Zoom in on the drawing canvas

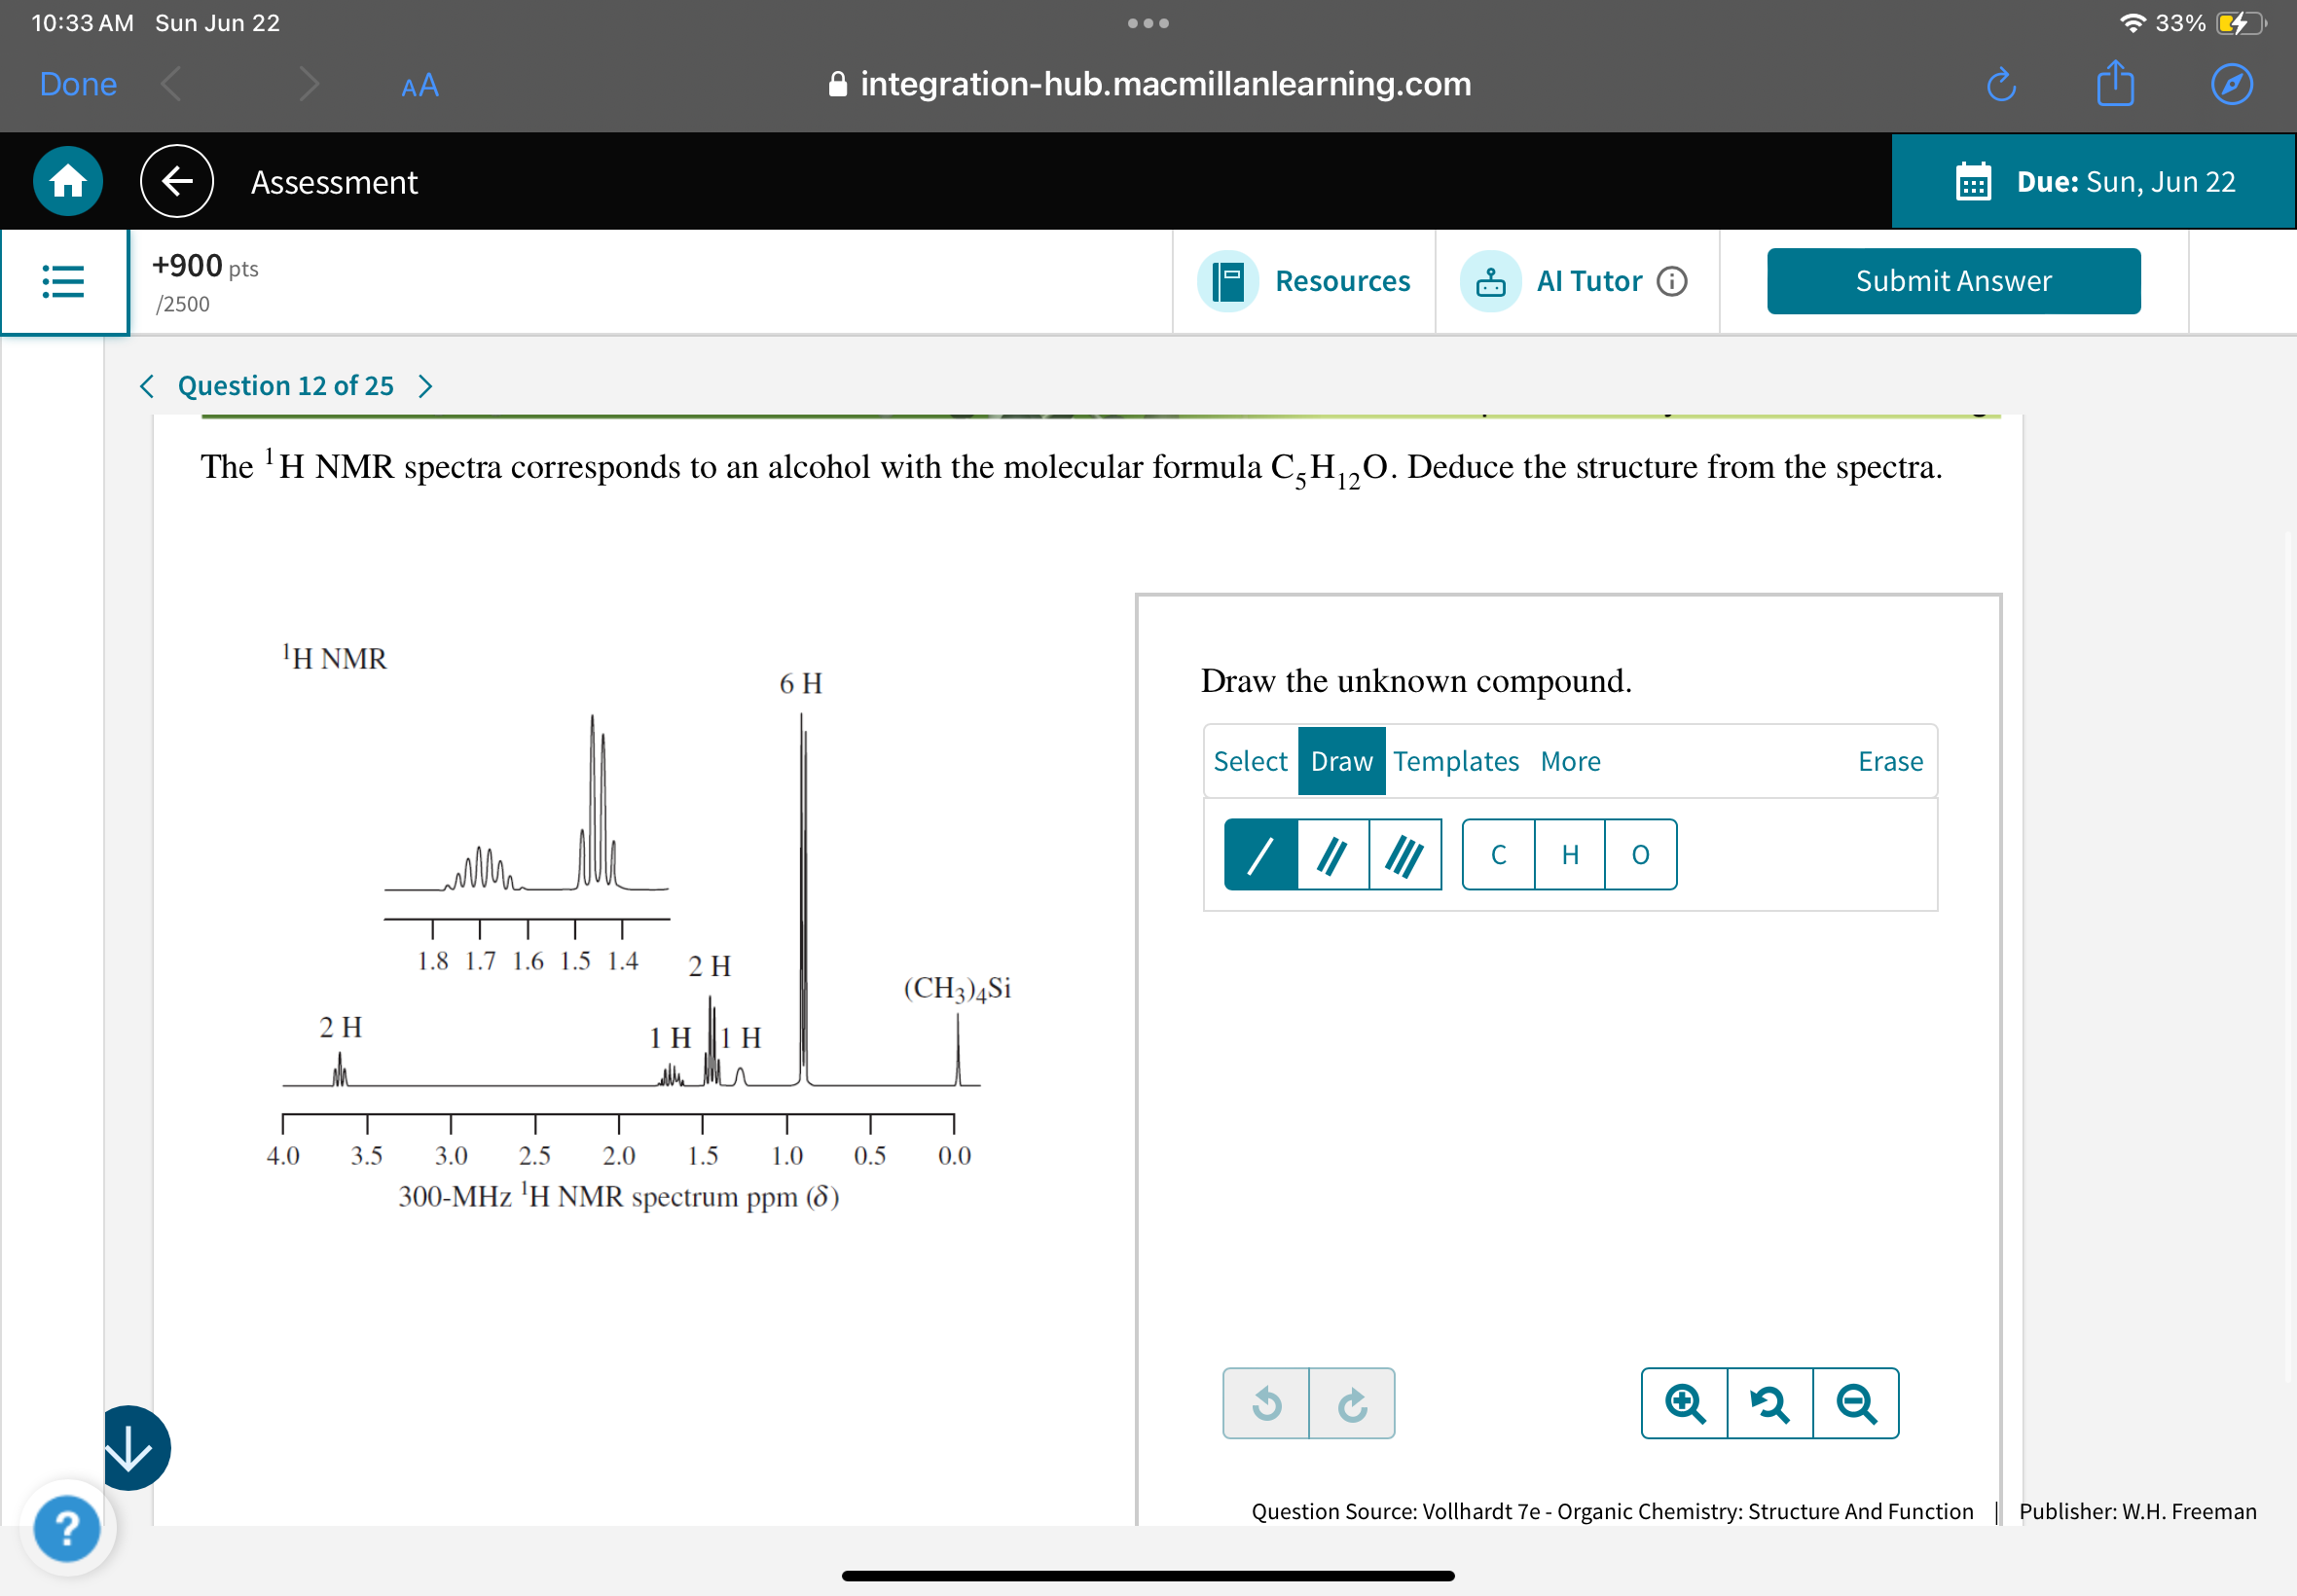(1684, 1403)
